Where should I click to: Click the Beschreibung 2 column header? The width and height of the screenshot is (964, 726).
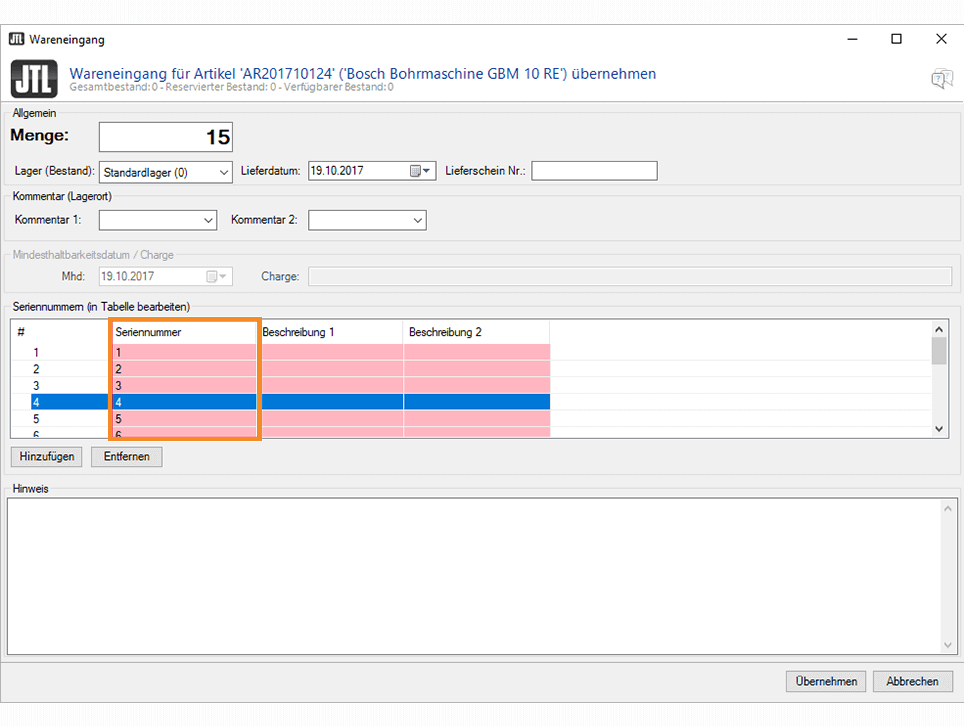[x=476, y=332]
